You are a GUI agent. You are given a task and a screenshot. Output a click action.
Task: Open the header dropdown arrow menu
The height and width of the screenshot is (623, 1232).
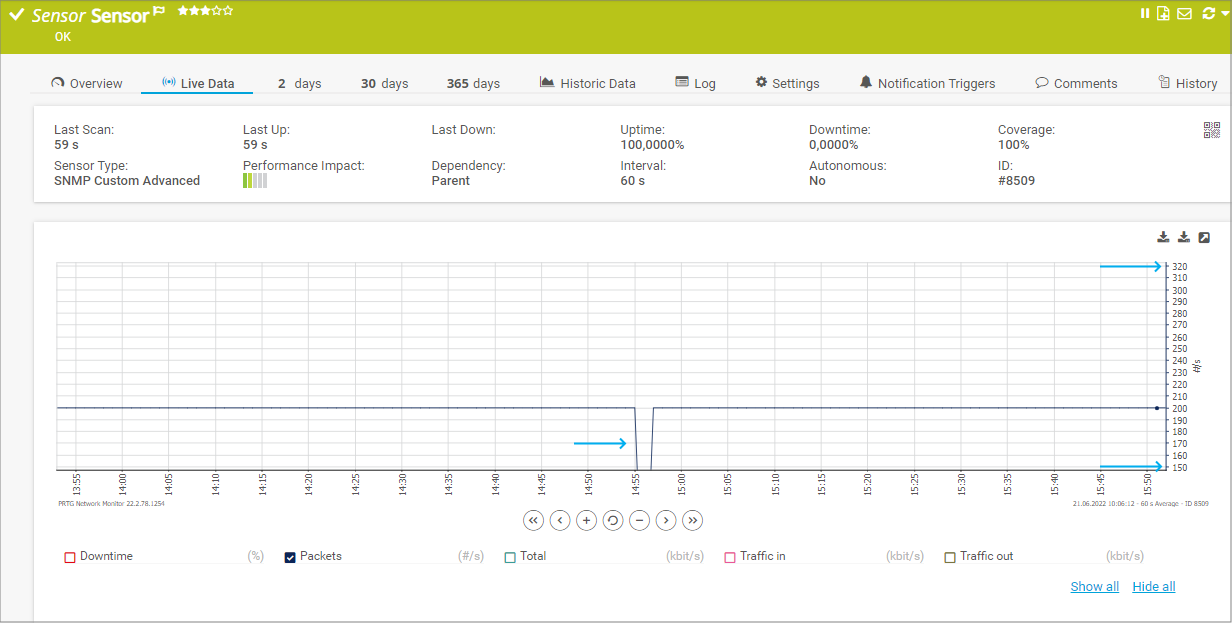pyautogui.click(x=1224, y=13)
